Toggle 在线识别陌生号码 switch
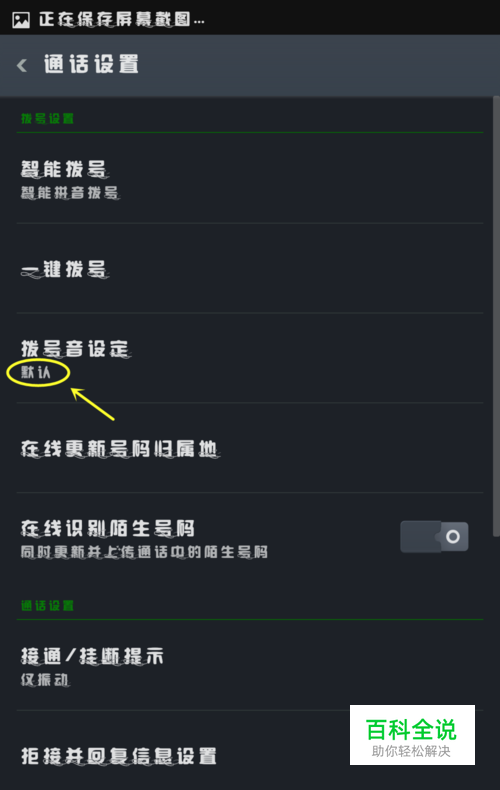 pos(434,537)
